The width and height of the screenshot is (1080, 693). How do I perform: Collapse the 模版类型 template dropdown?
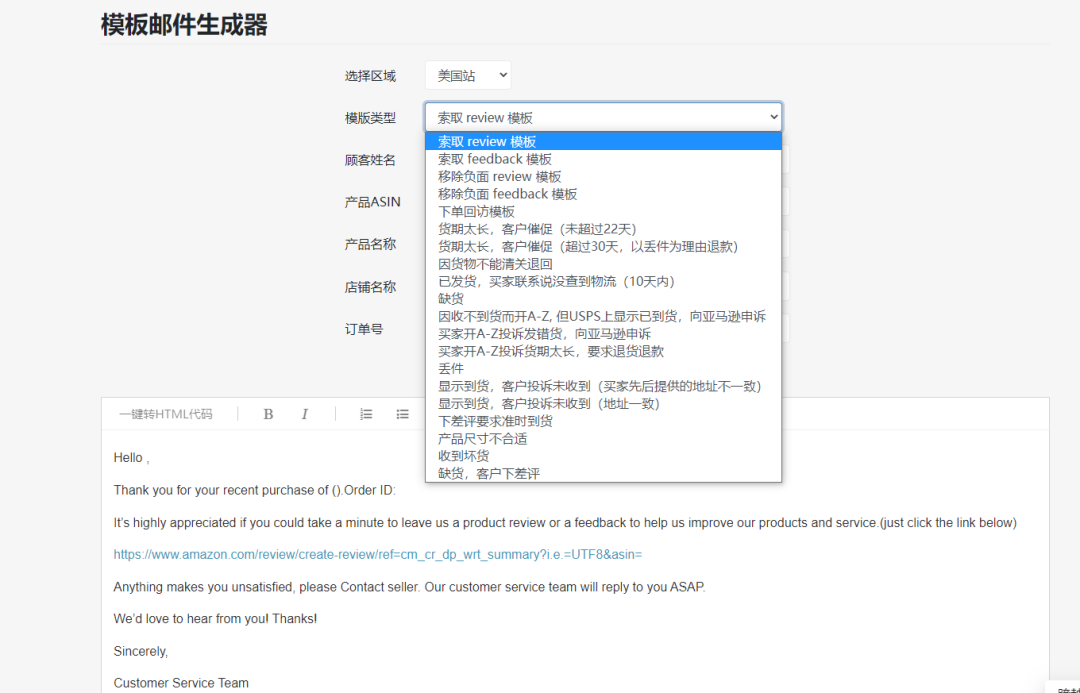603,117
